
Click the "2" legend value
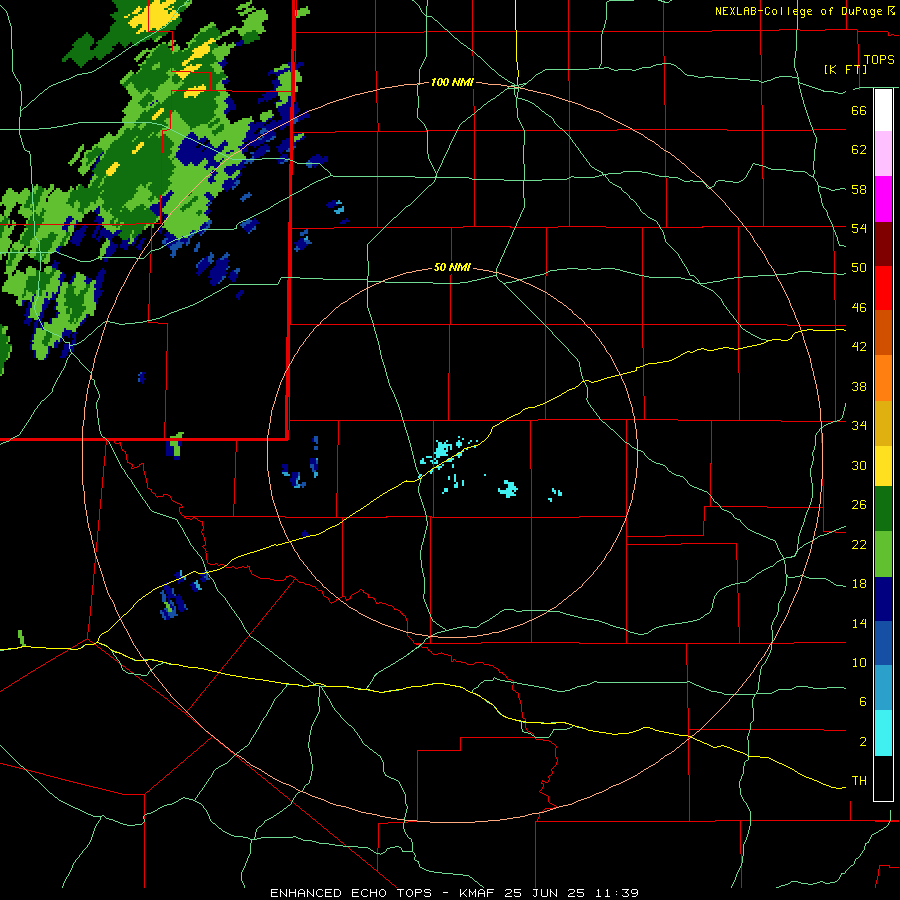[x=862, y=742]
